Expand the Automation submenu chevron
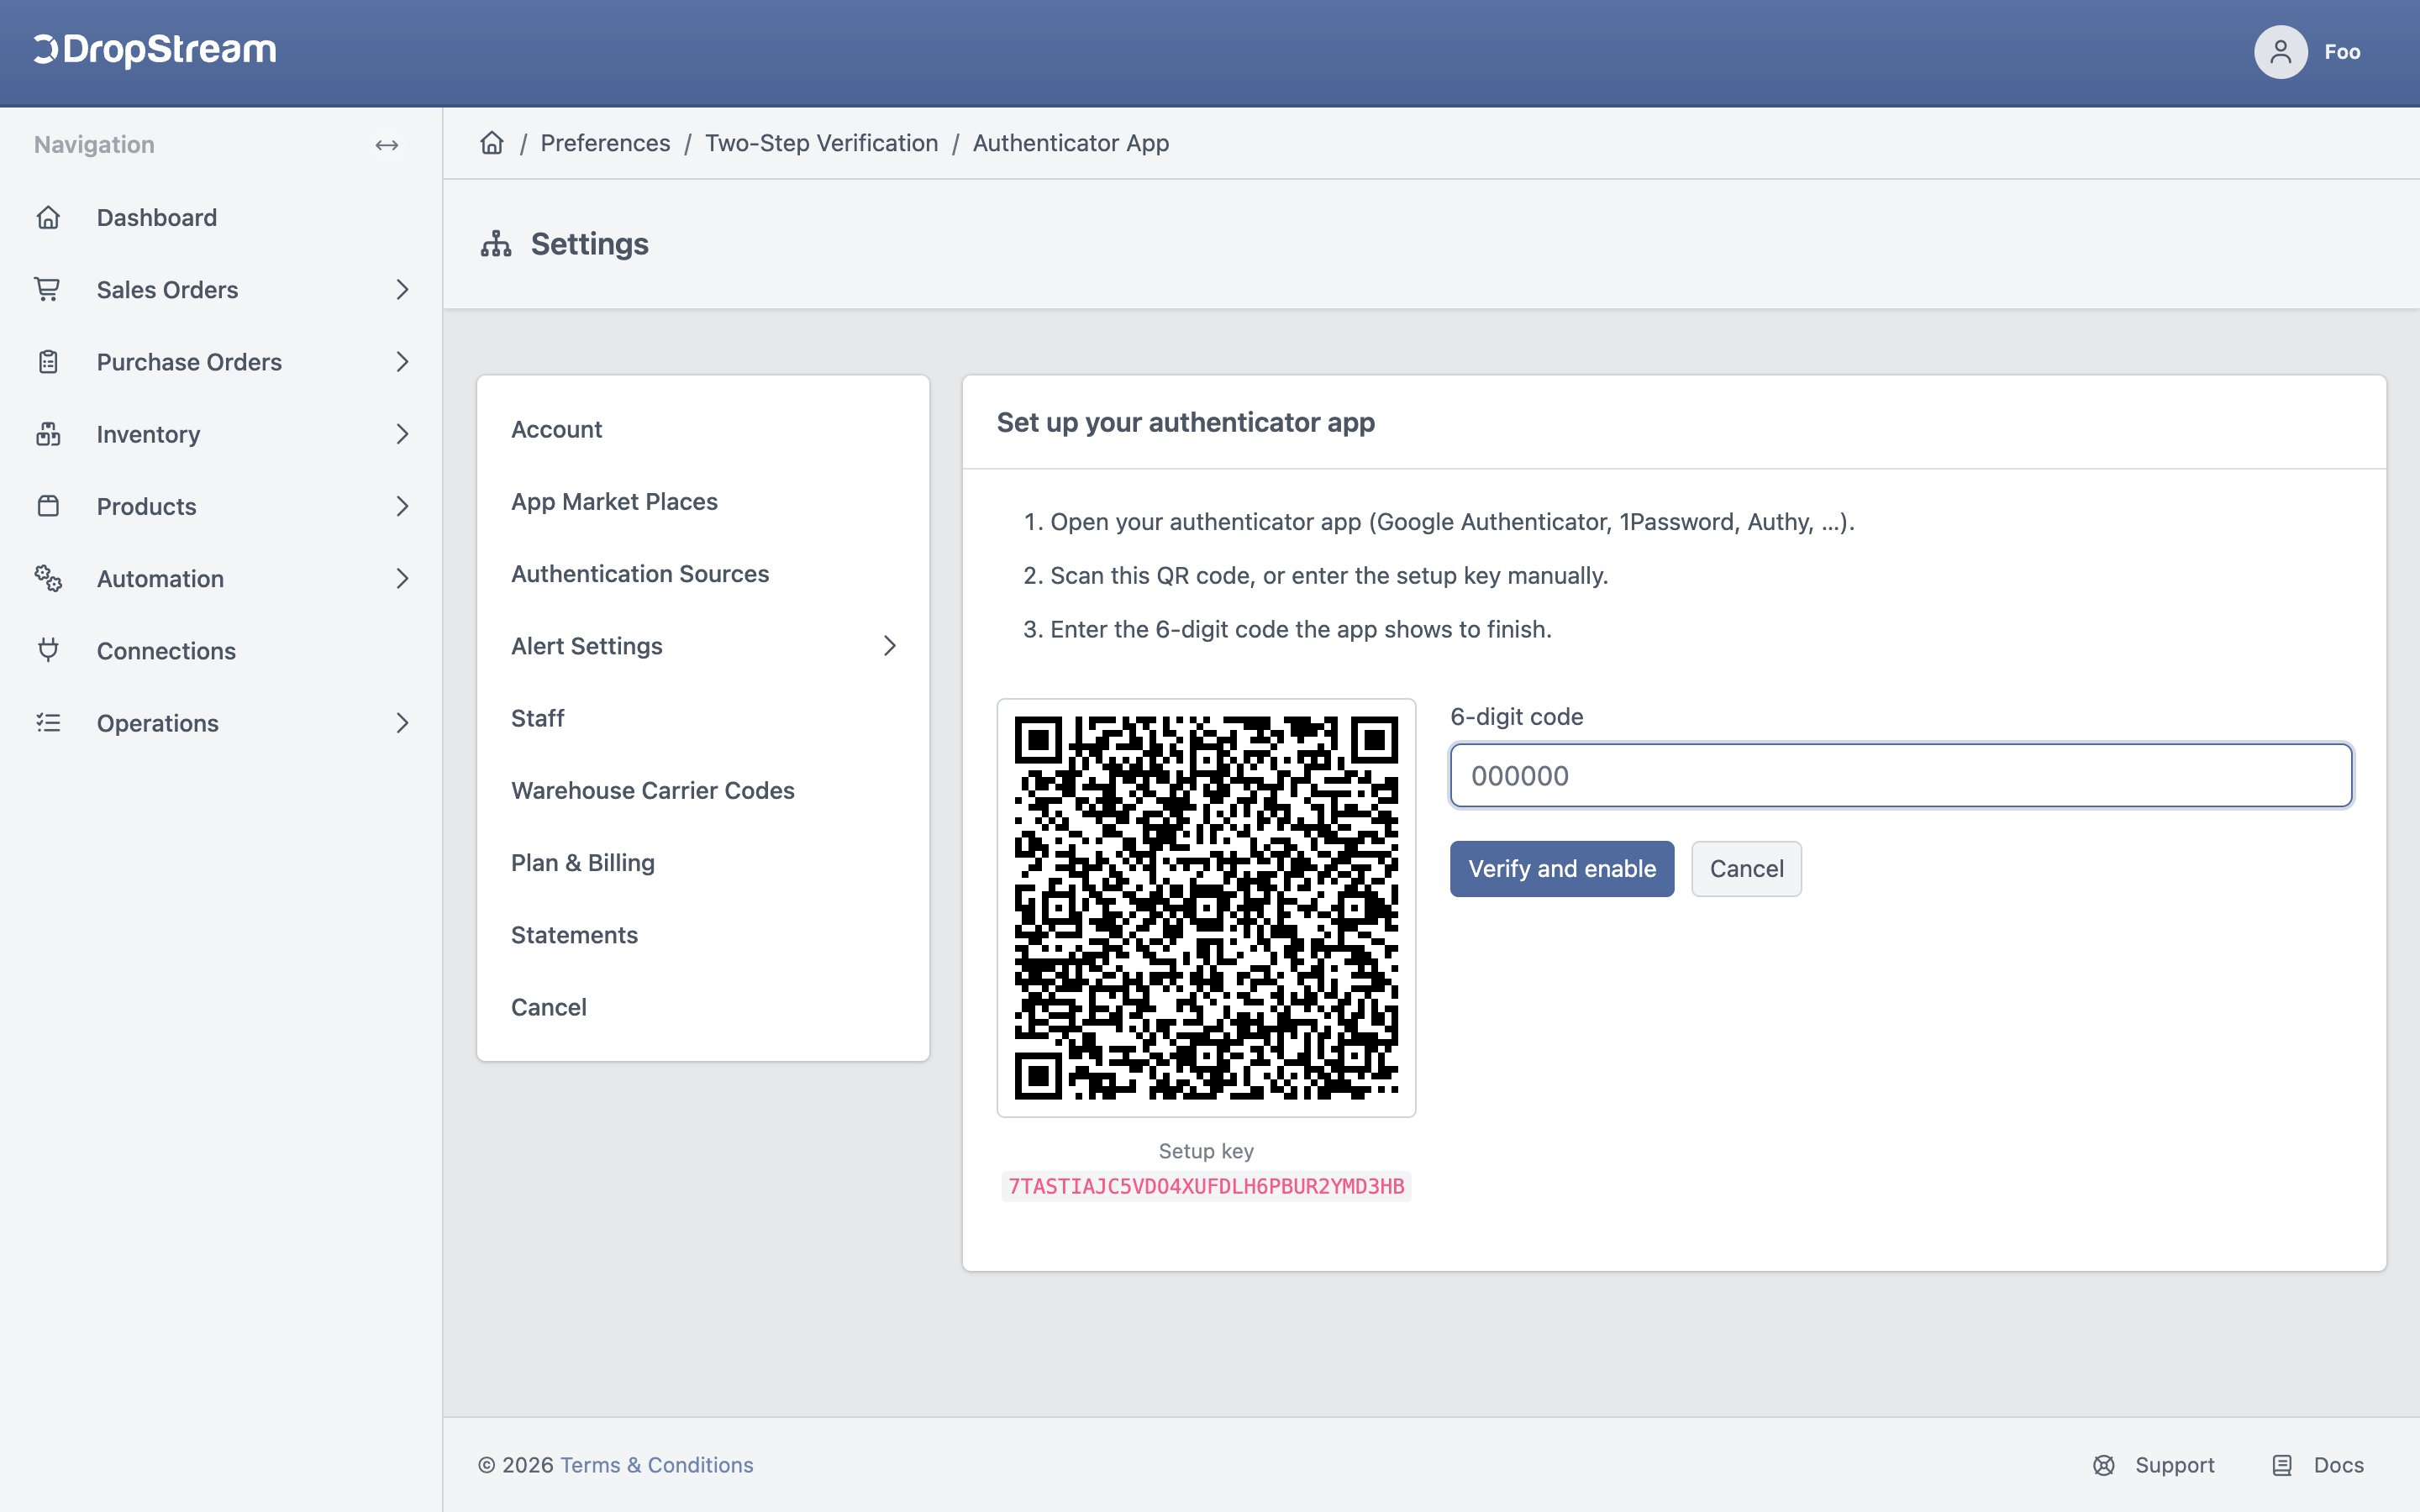The image size is (2420, 1512). point(402,578)
